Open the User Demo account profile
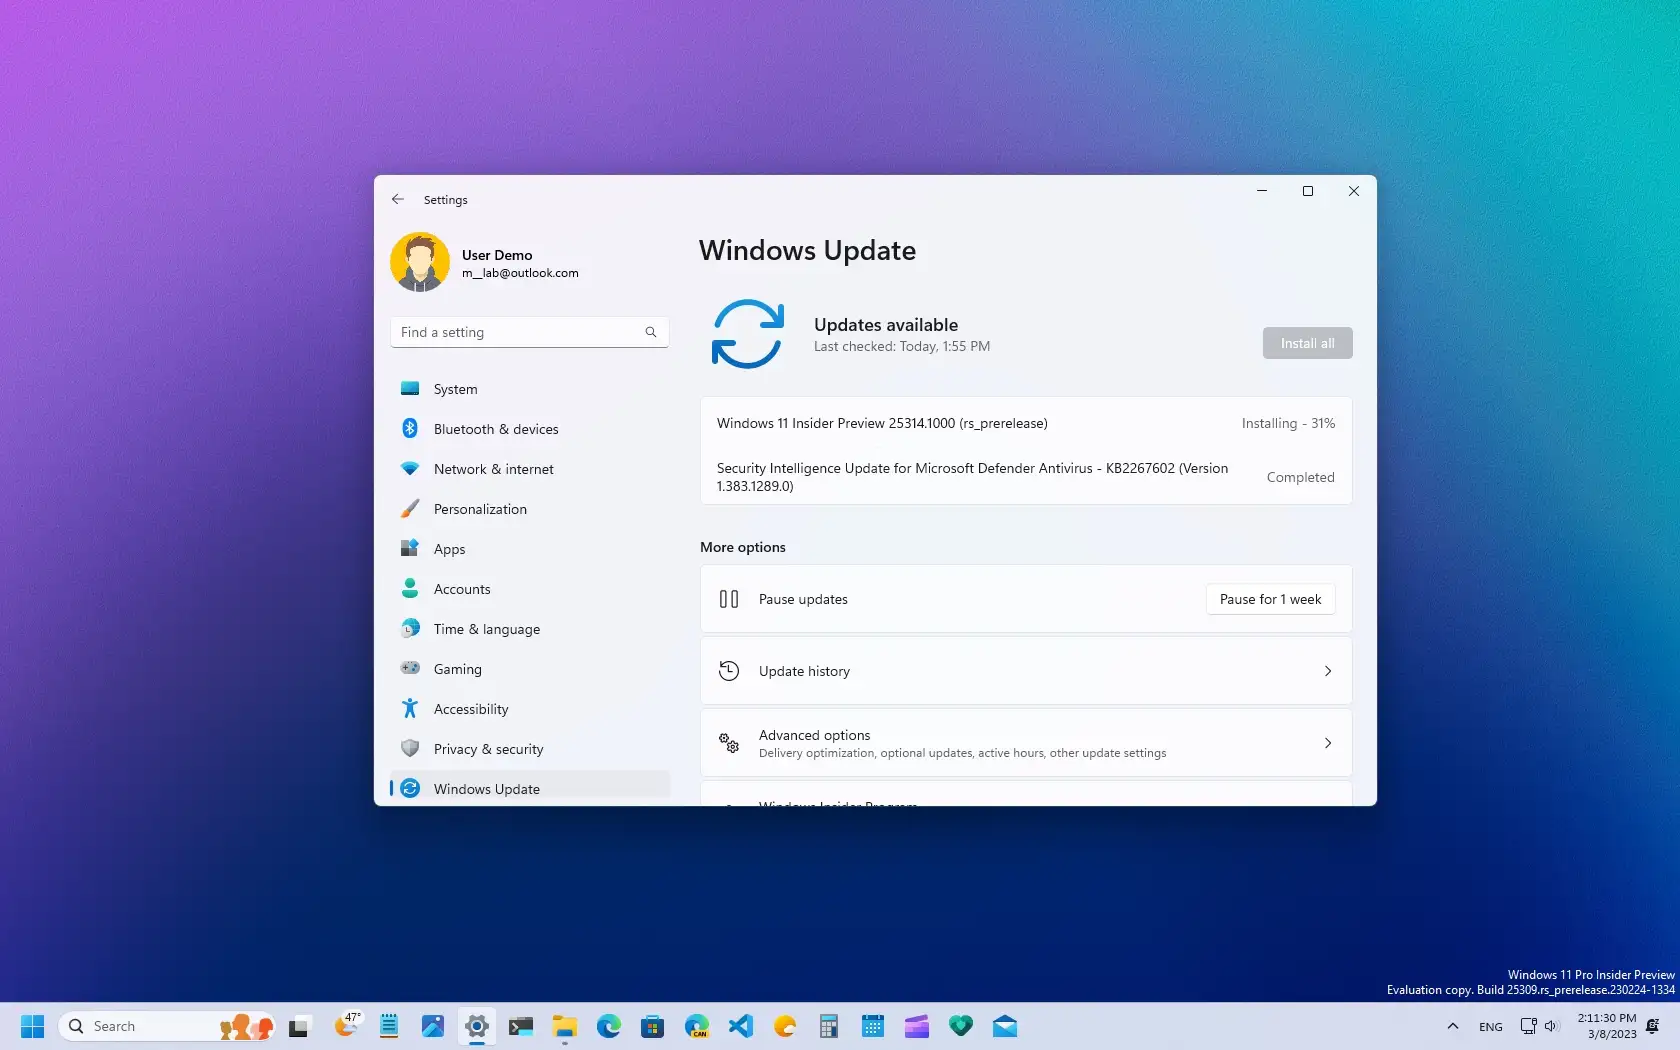The width and height of the screenshot is (1680, 1050). click(485, 263)
